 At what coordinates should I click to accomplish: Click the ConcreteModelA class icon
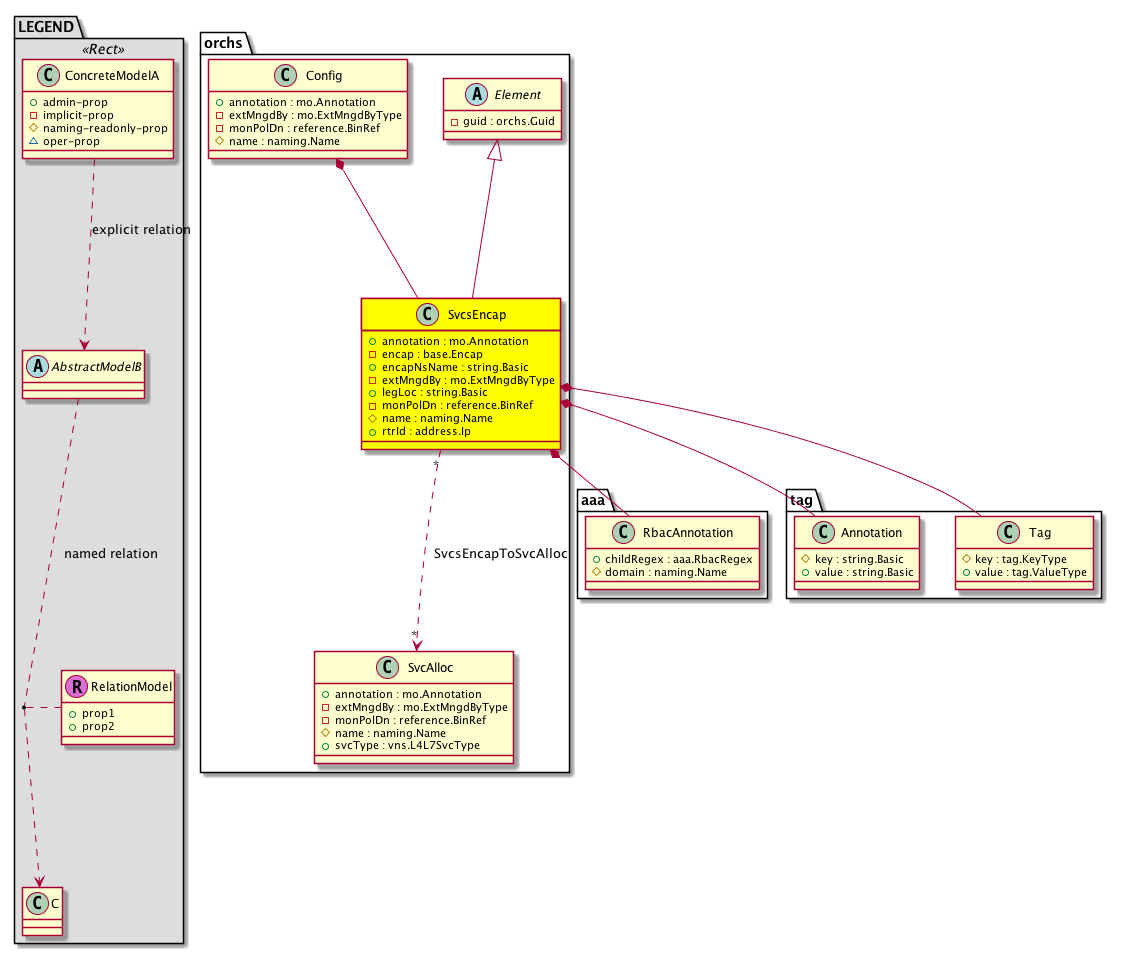(51, 76)
